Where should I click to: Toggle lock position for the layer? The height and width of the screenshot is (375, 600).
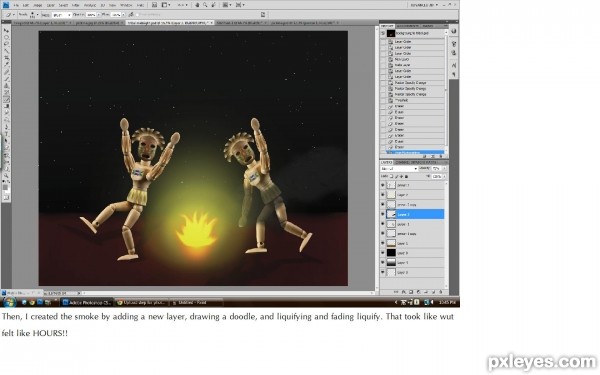(x=401, y=176)
